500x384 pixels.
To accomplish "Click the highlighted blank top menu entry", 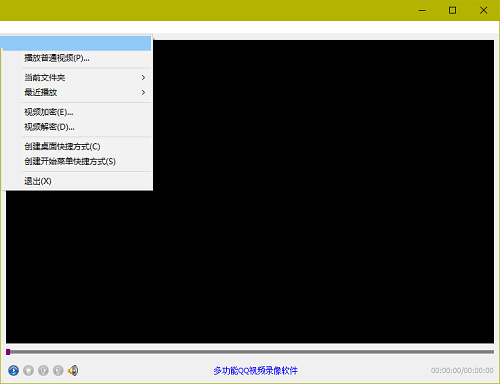I will tap(76, 43).
